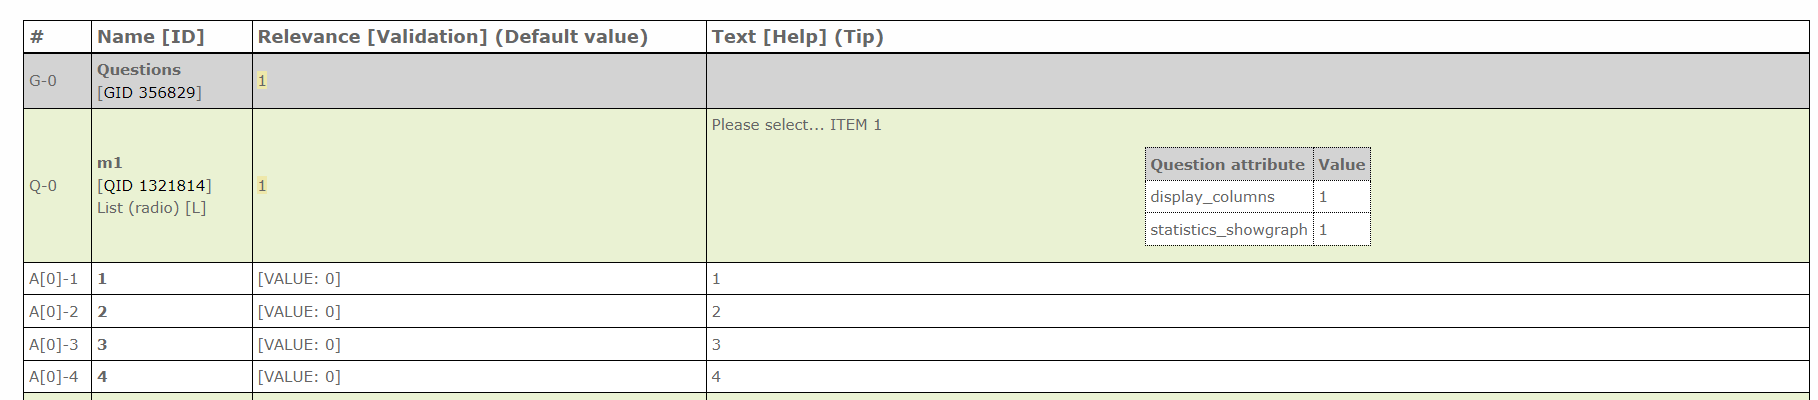
Task: Click [VALUE: 0] in the A[0]-1 row
Action: point(299,279)
